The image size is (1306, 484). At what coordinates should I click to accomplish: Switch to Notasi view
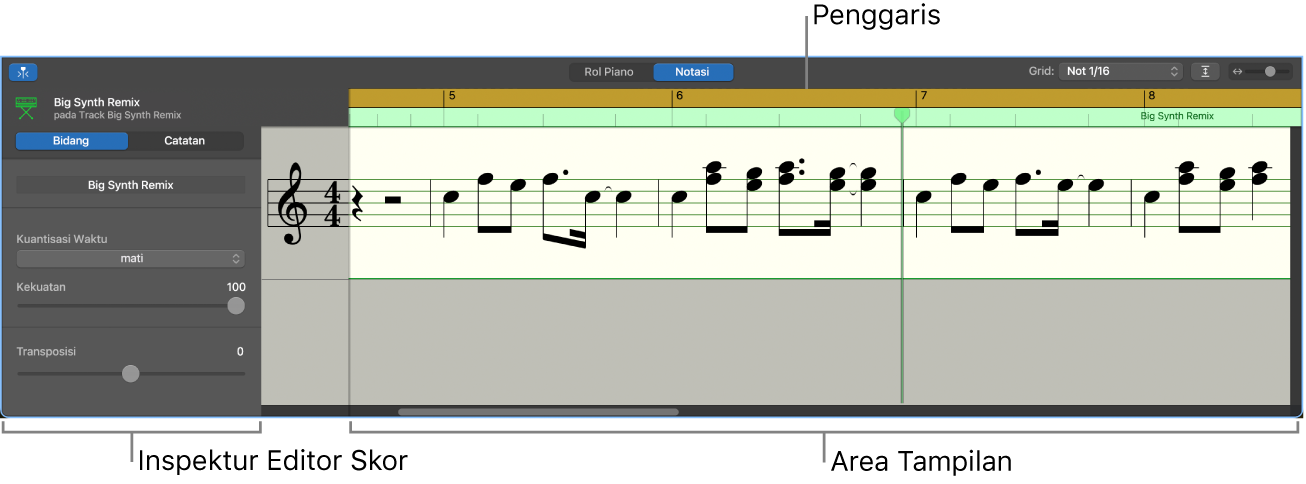coord(693,72)
